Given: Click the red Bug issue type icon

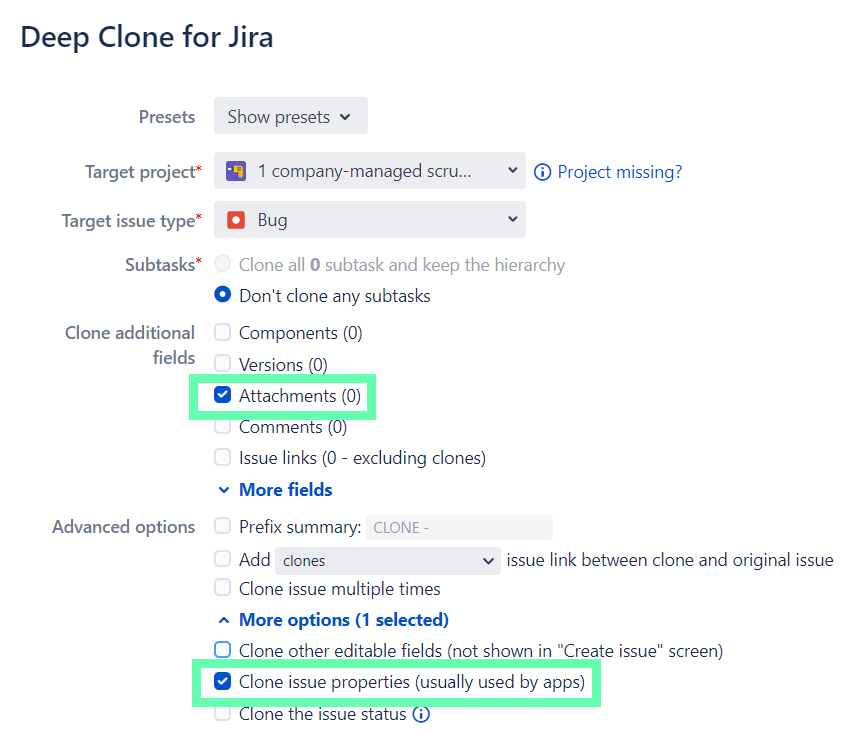Looking at the screenshot, I should pyautogui.click(x=239, y=219).
